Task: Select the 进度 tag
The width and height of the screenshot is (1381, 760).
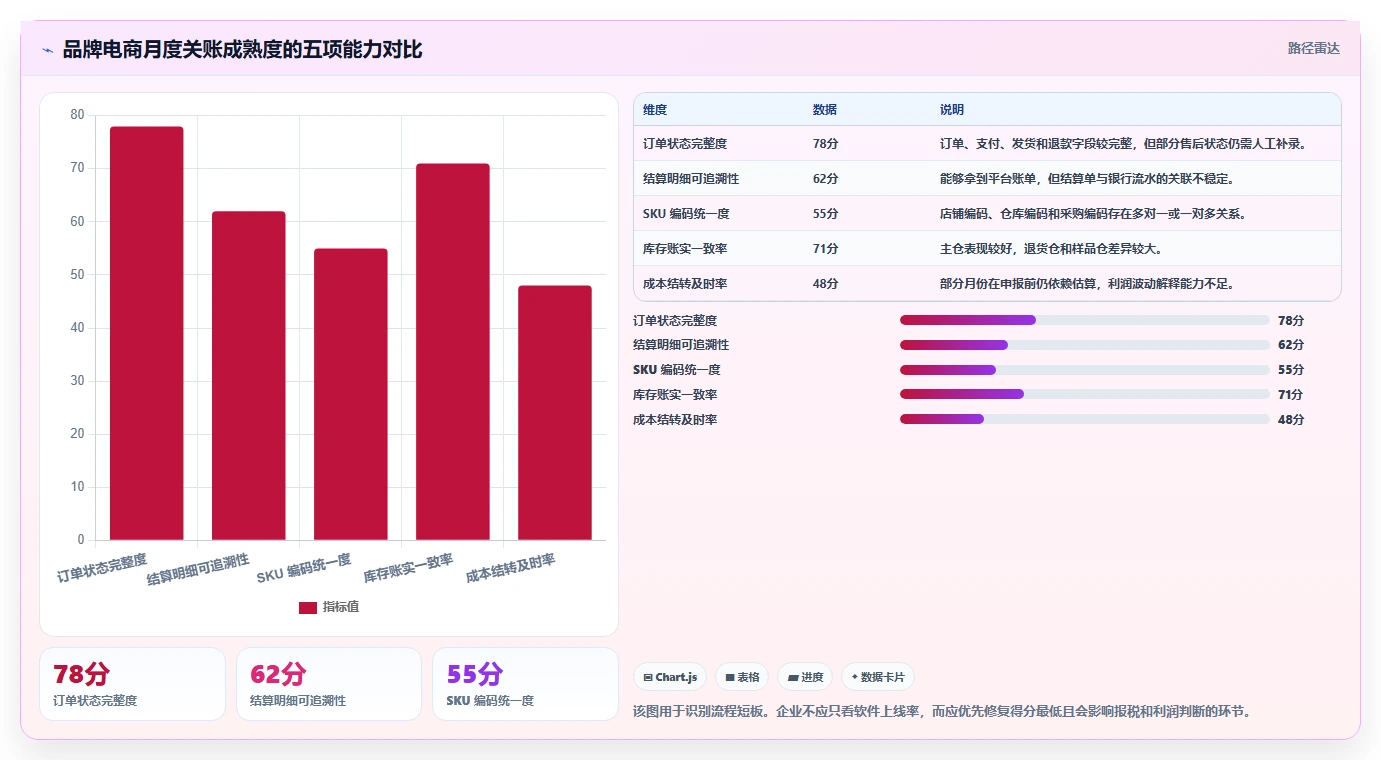Action: (x=805, y=677)
